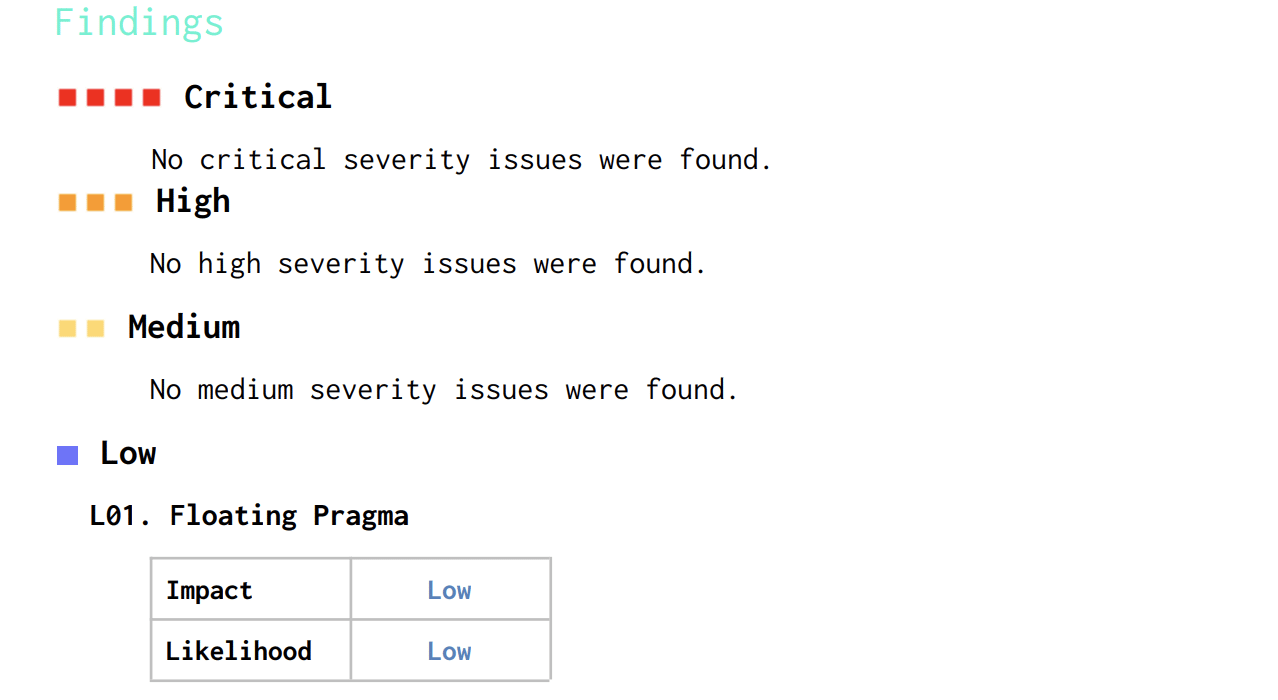This screenshot has height=700, width=1278.
Task: Click the Impact label cell
Action: tap(251, 589)
